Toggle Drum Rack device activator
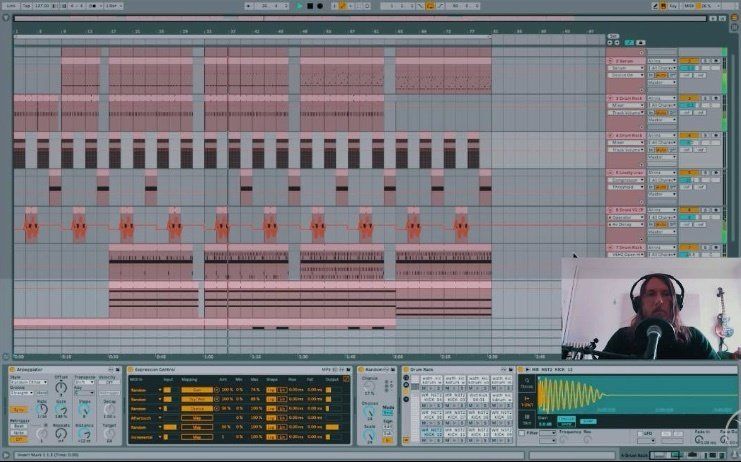Image resolution: width=741 pixels, height=462 pixels. pos(405,369)
